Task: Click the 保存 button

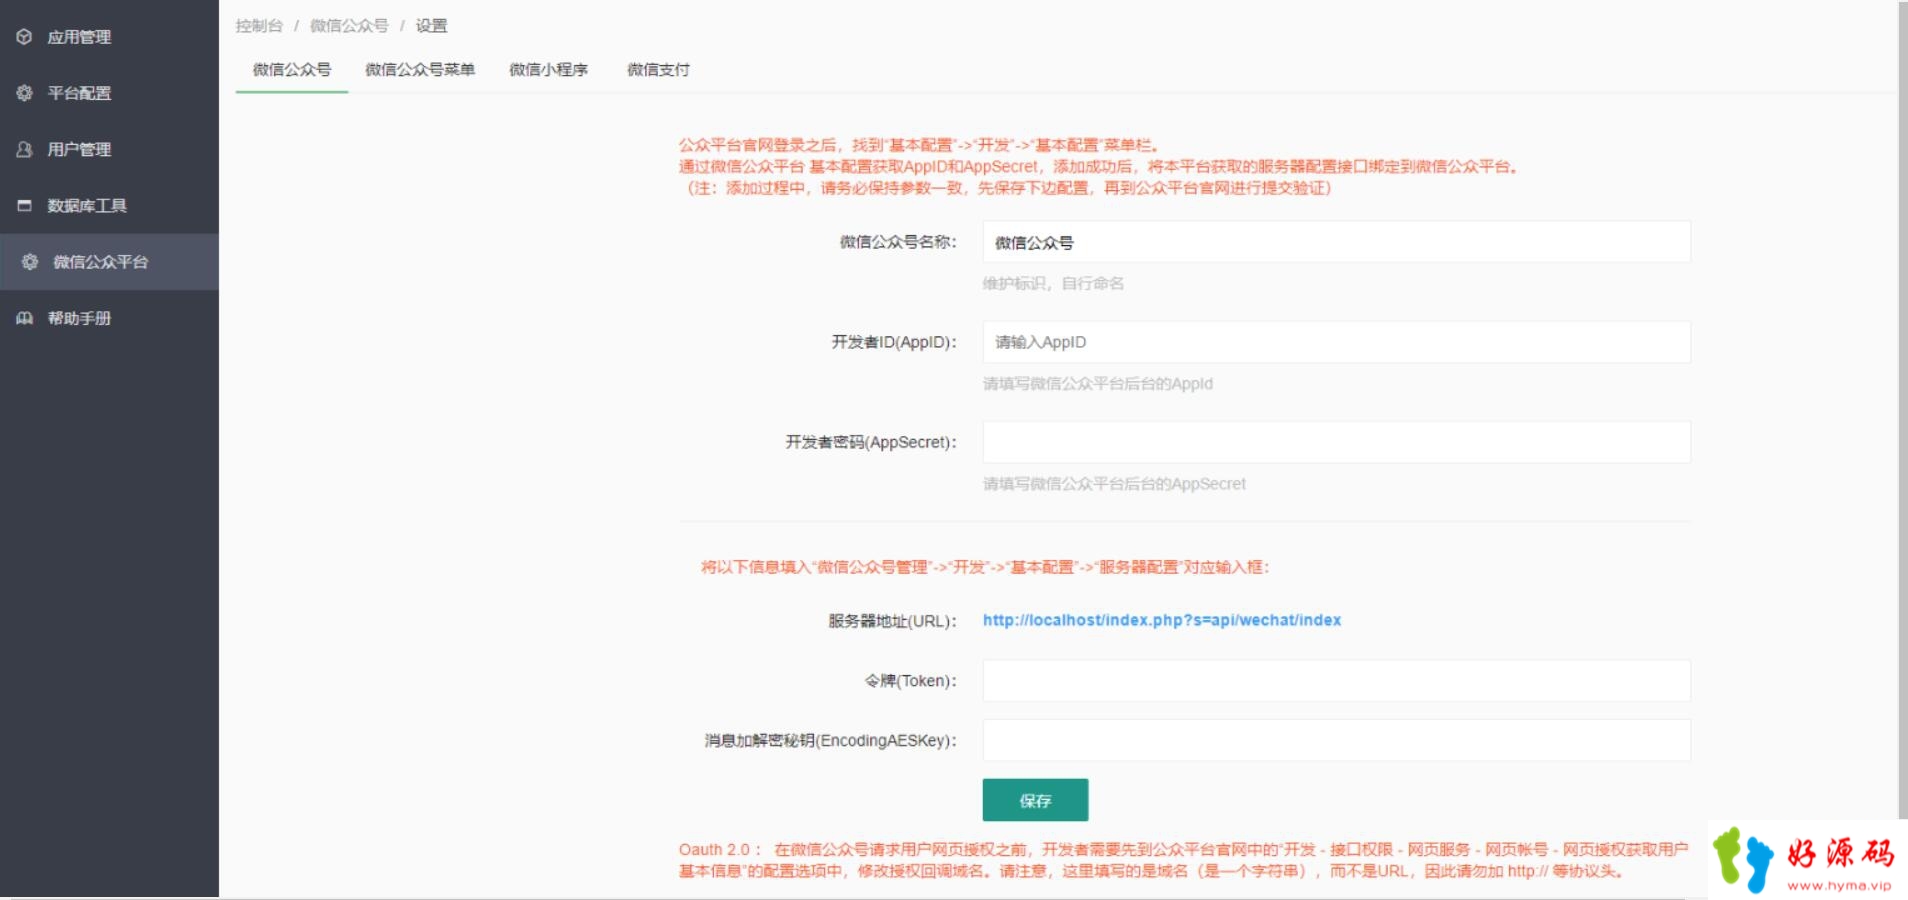Action: tap(1035, 800)
